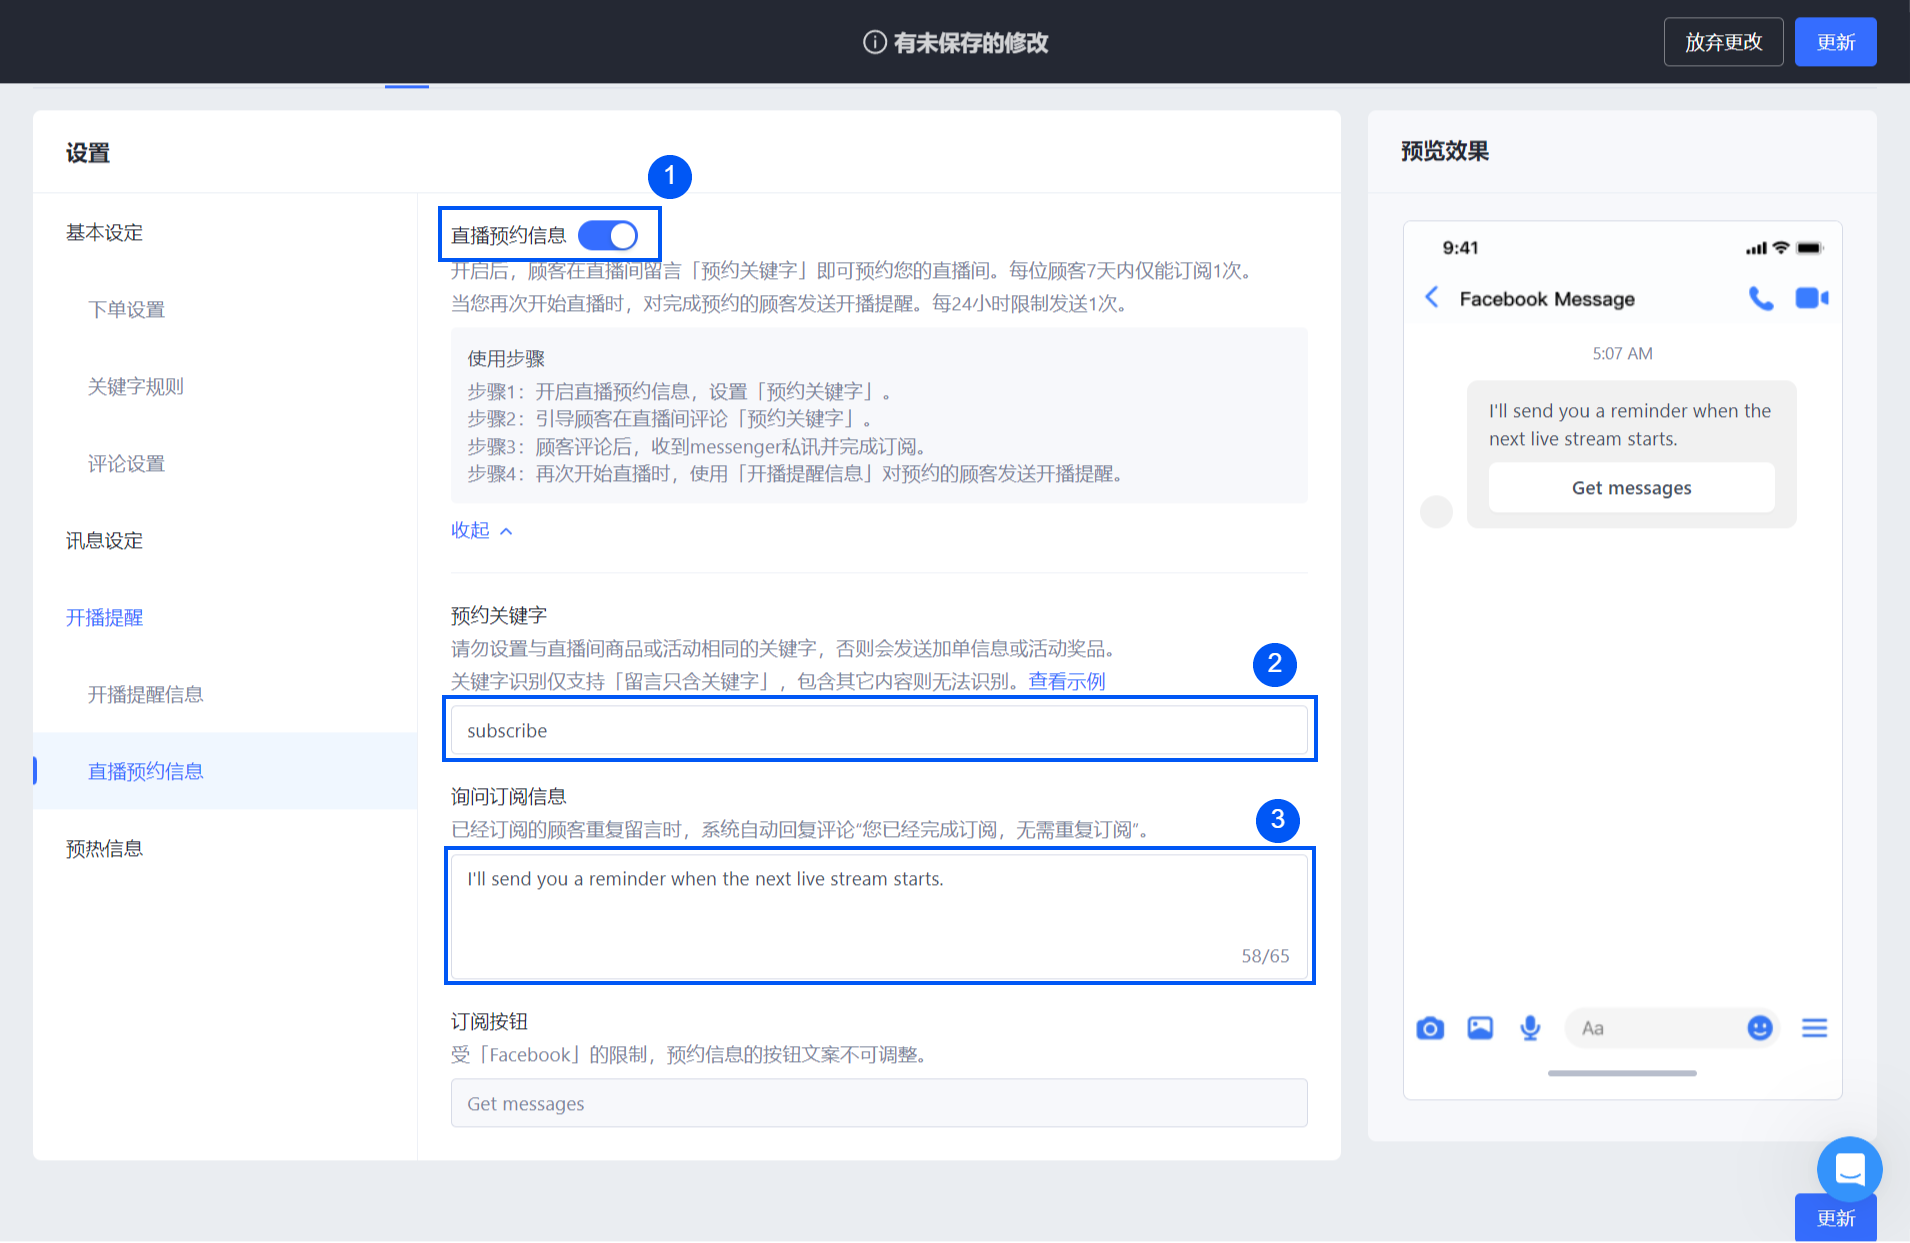This screenshot has width=1910, height=1243.
Task: Click the 预约关键字 section label
Action: [x=499, y=616]
